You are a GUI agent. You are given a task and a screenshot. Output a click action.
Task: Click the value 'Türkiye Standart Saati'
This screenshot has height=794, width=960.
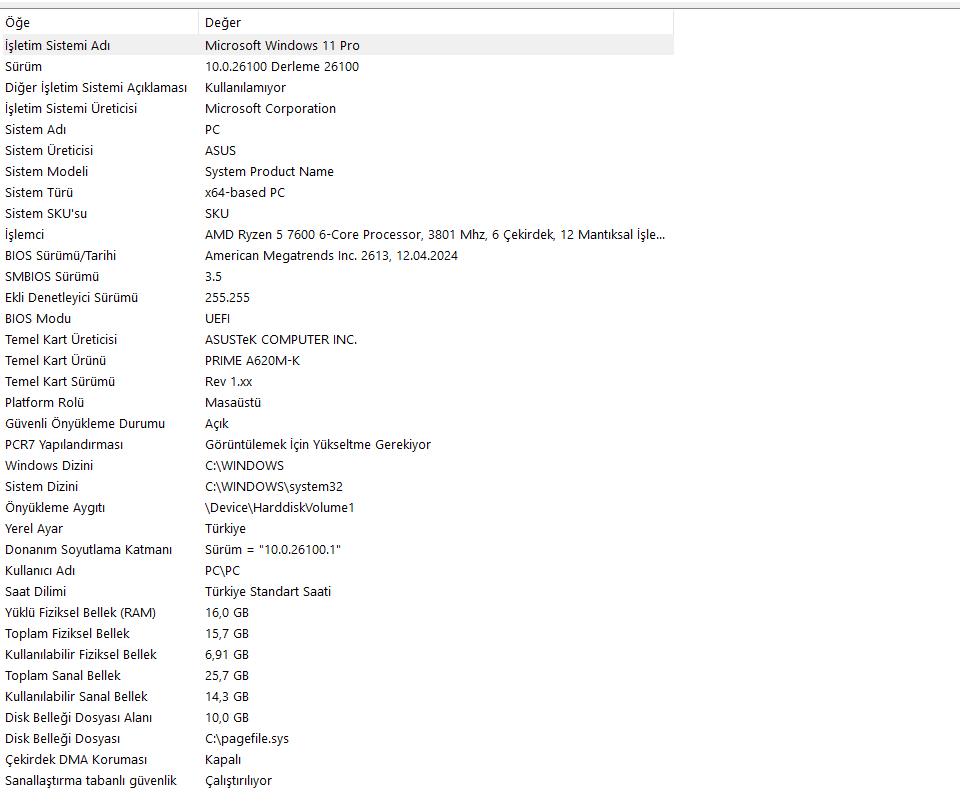tap(268, 592)
